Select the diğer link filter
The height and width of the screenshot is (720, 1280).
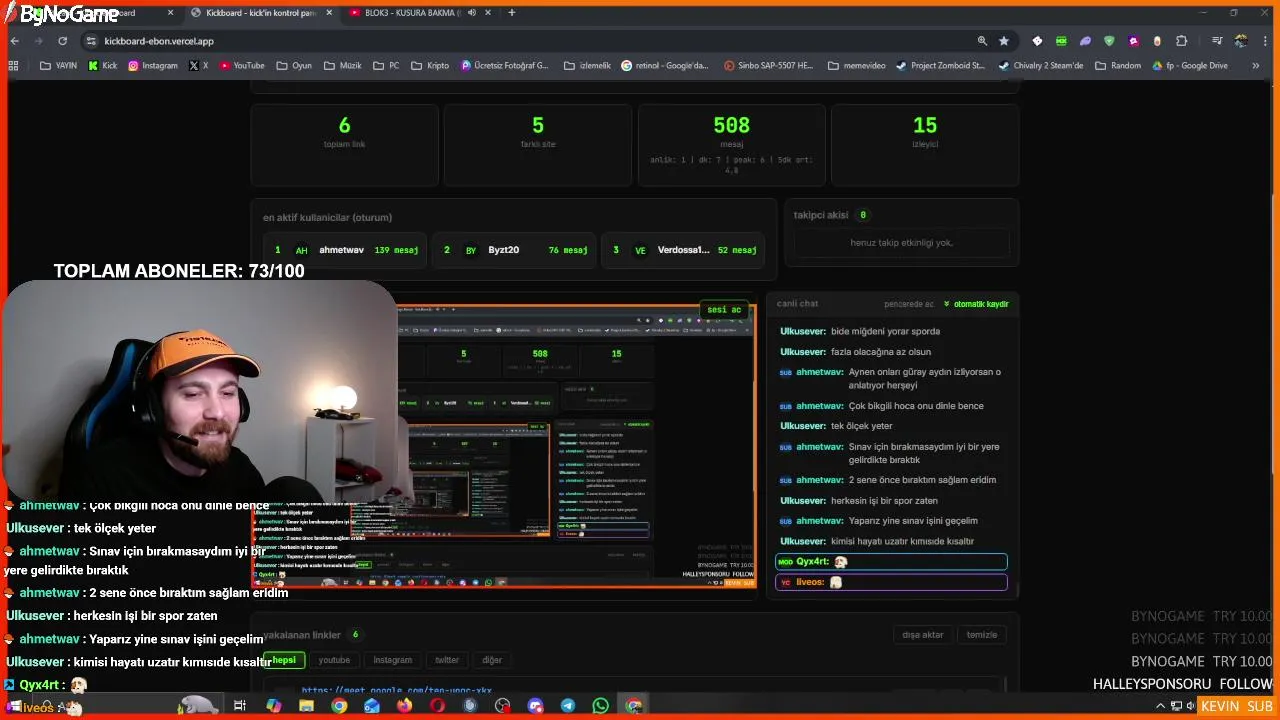coord(492,660)
